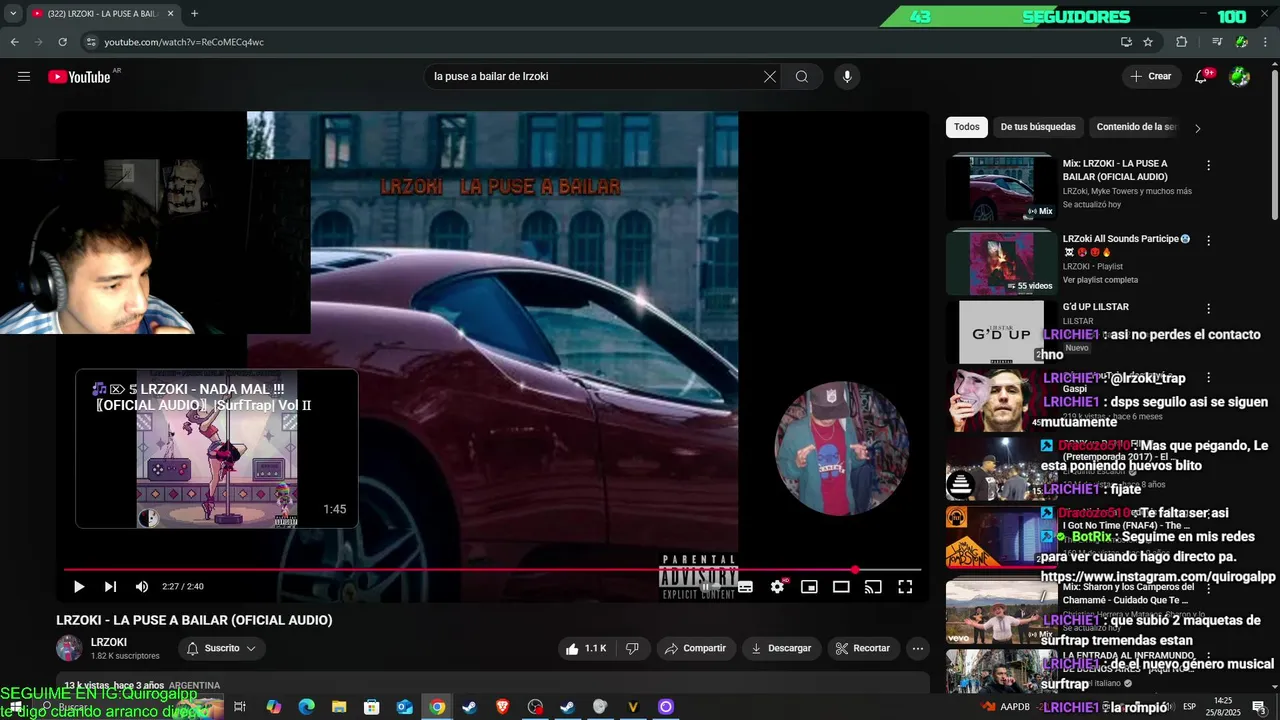
Task: Click the circular channel watermark on video
Action: point(842,449)
